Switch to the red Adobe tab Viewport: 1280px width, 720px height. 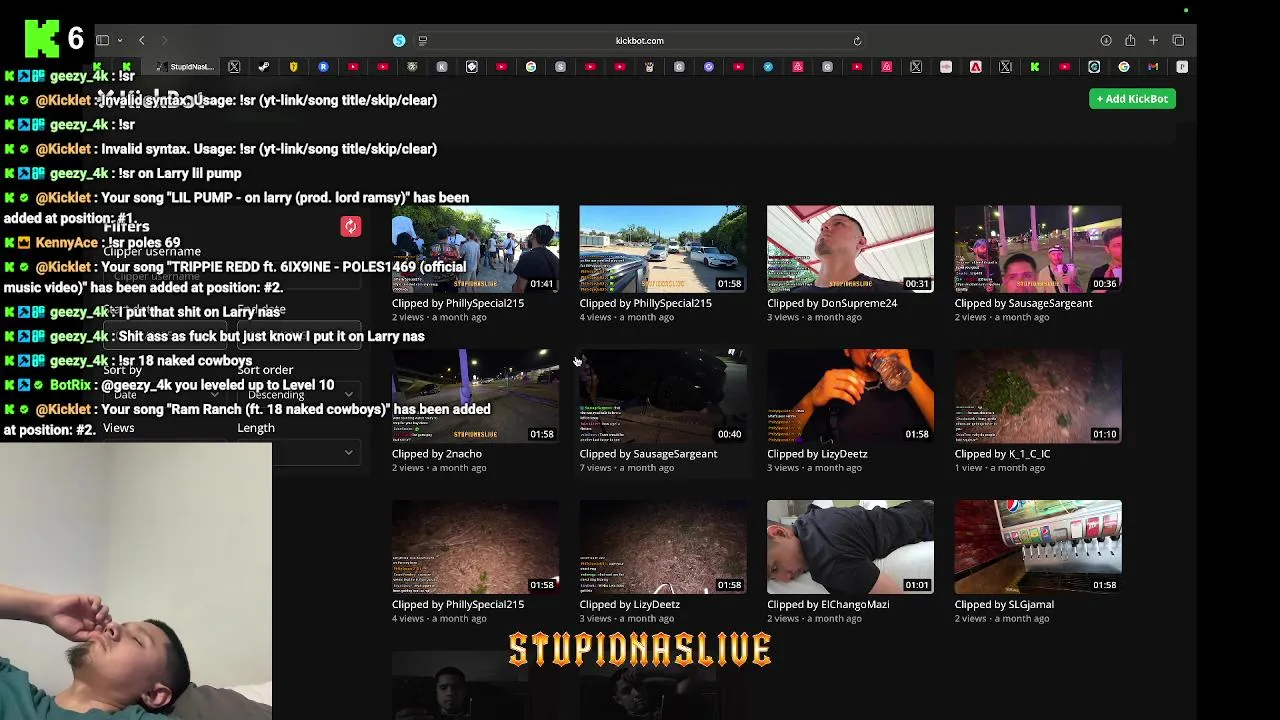(x=975, y=67)
